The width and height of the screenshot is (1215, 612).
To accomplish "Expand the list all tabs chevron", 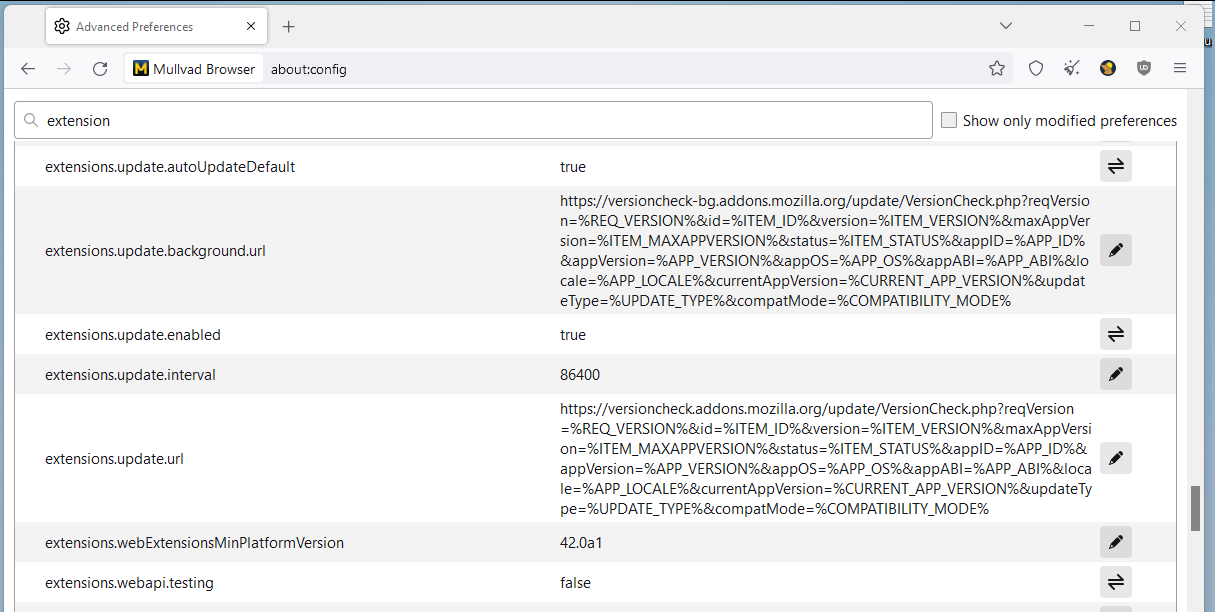I will click(1006, 26).
